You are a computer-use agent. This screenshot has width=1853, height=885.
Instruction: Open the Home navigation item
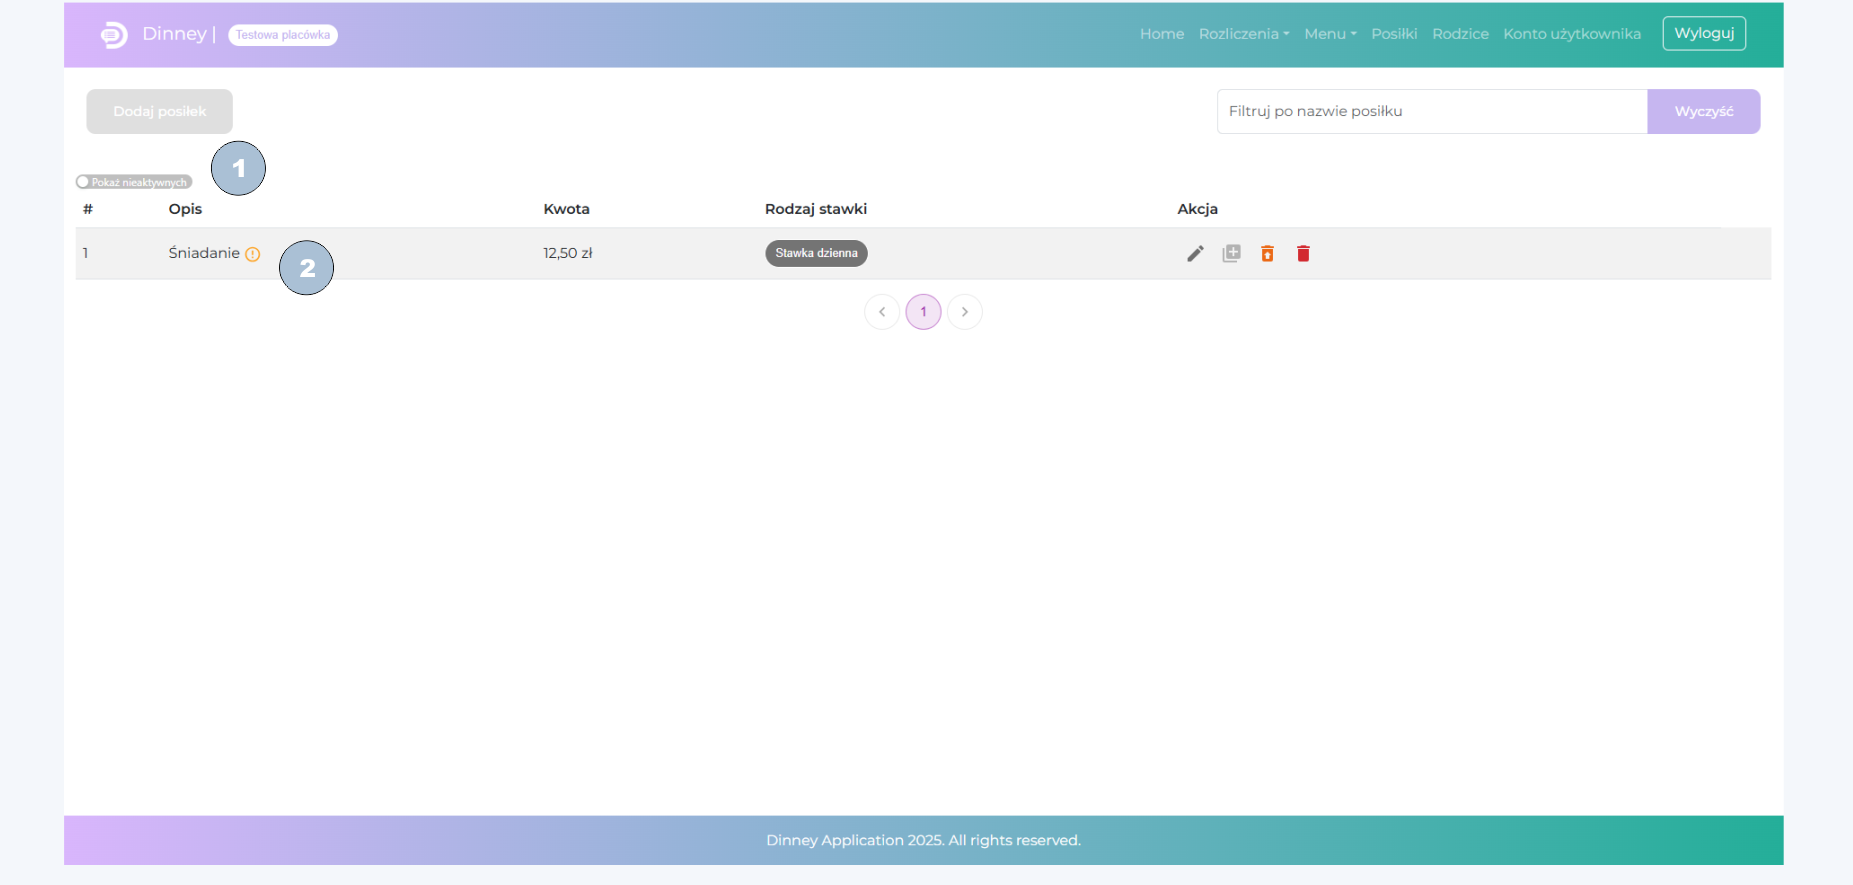(x=1161, y=34)
